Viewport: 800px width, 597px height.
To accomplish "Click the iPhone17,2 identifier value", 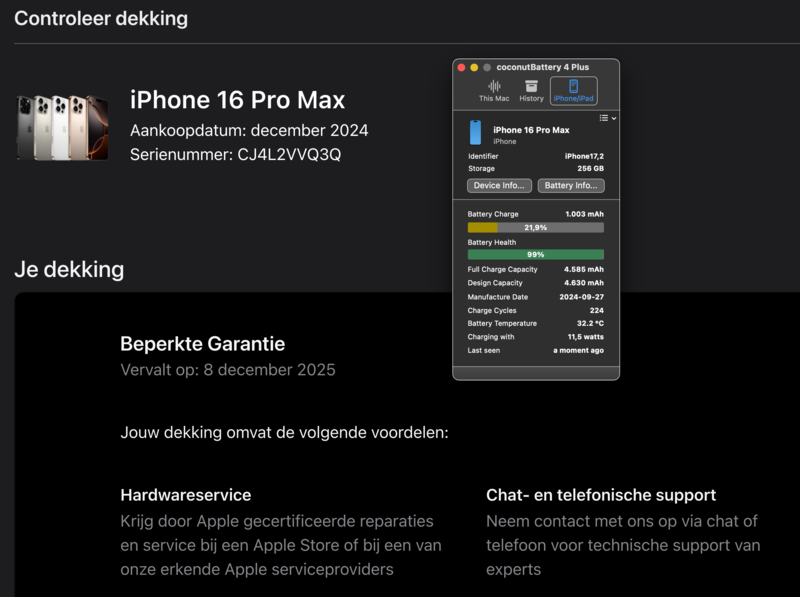I will click(x=584, y=156).
